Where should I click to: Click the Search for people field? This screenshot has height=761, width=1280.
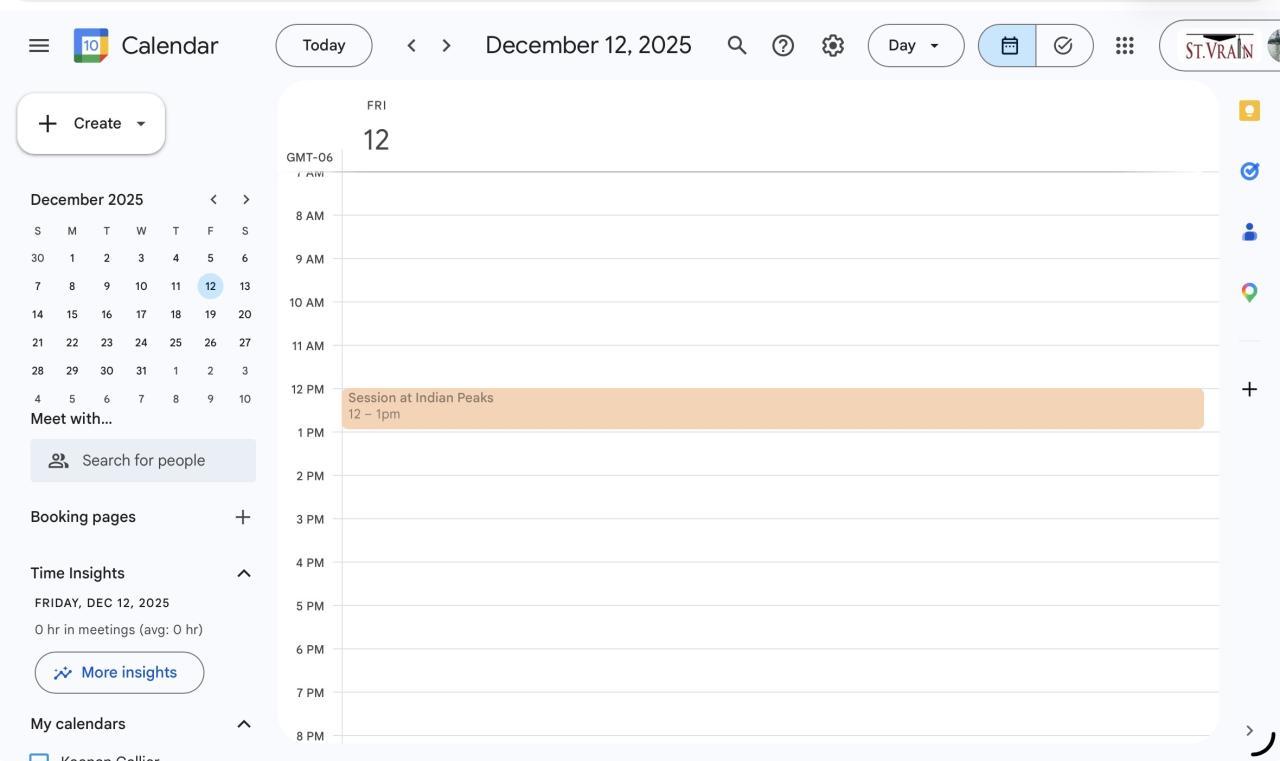(x=143, y=460)
